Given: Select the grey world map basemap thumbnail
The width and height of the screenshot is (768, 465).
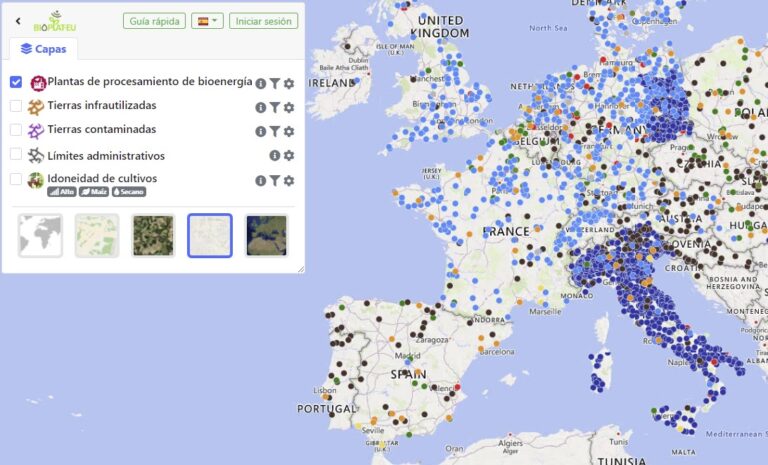Looking at the screenshot, I should (40, 236).
